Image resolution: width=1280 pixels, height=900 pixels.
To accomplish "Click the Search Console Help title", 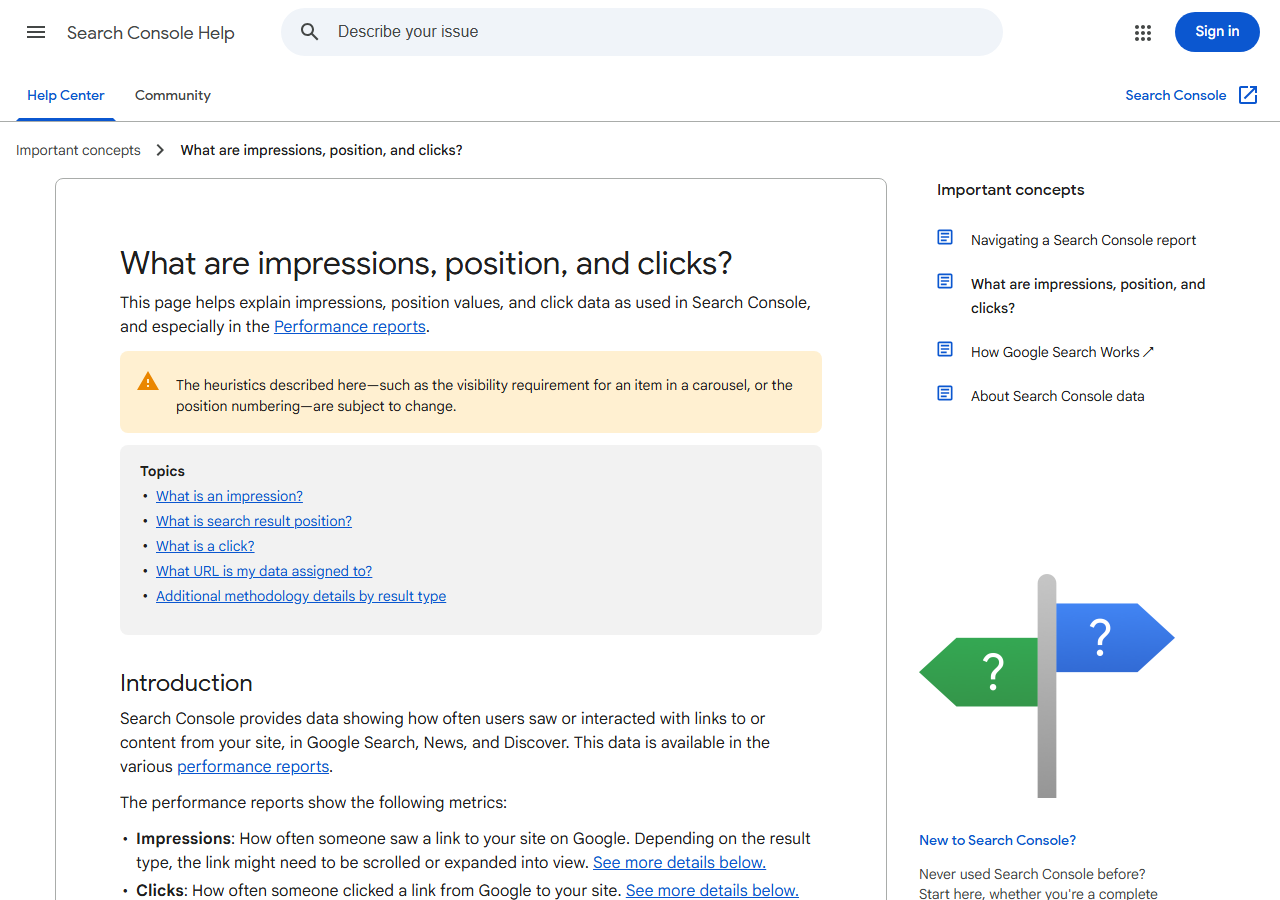I will tap(150, 33).
